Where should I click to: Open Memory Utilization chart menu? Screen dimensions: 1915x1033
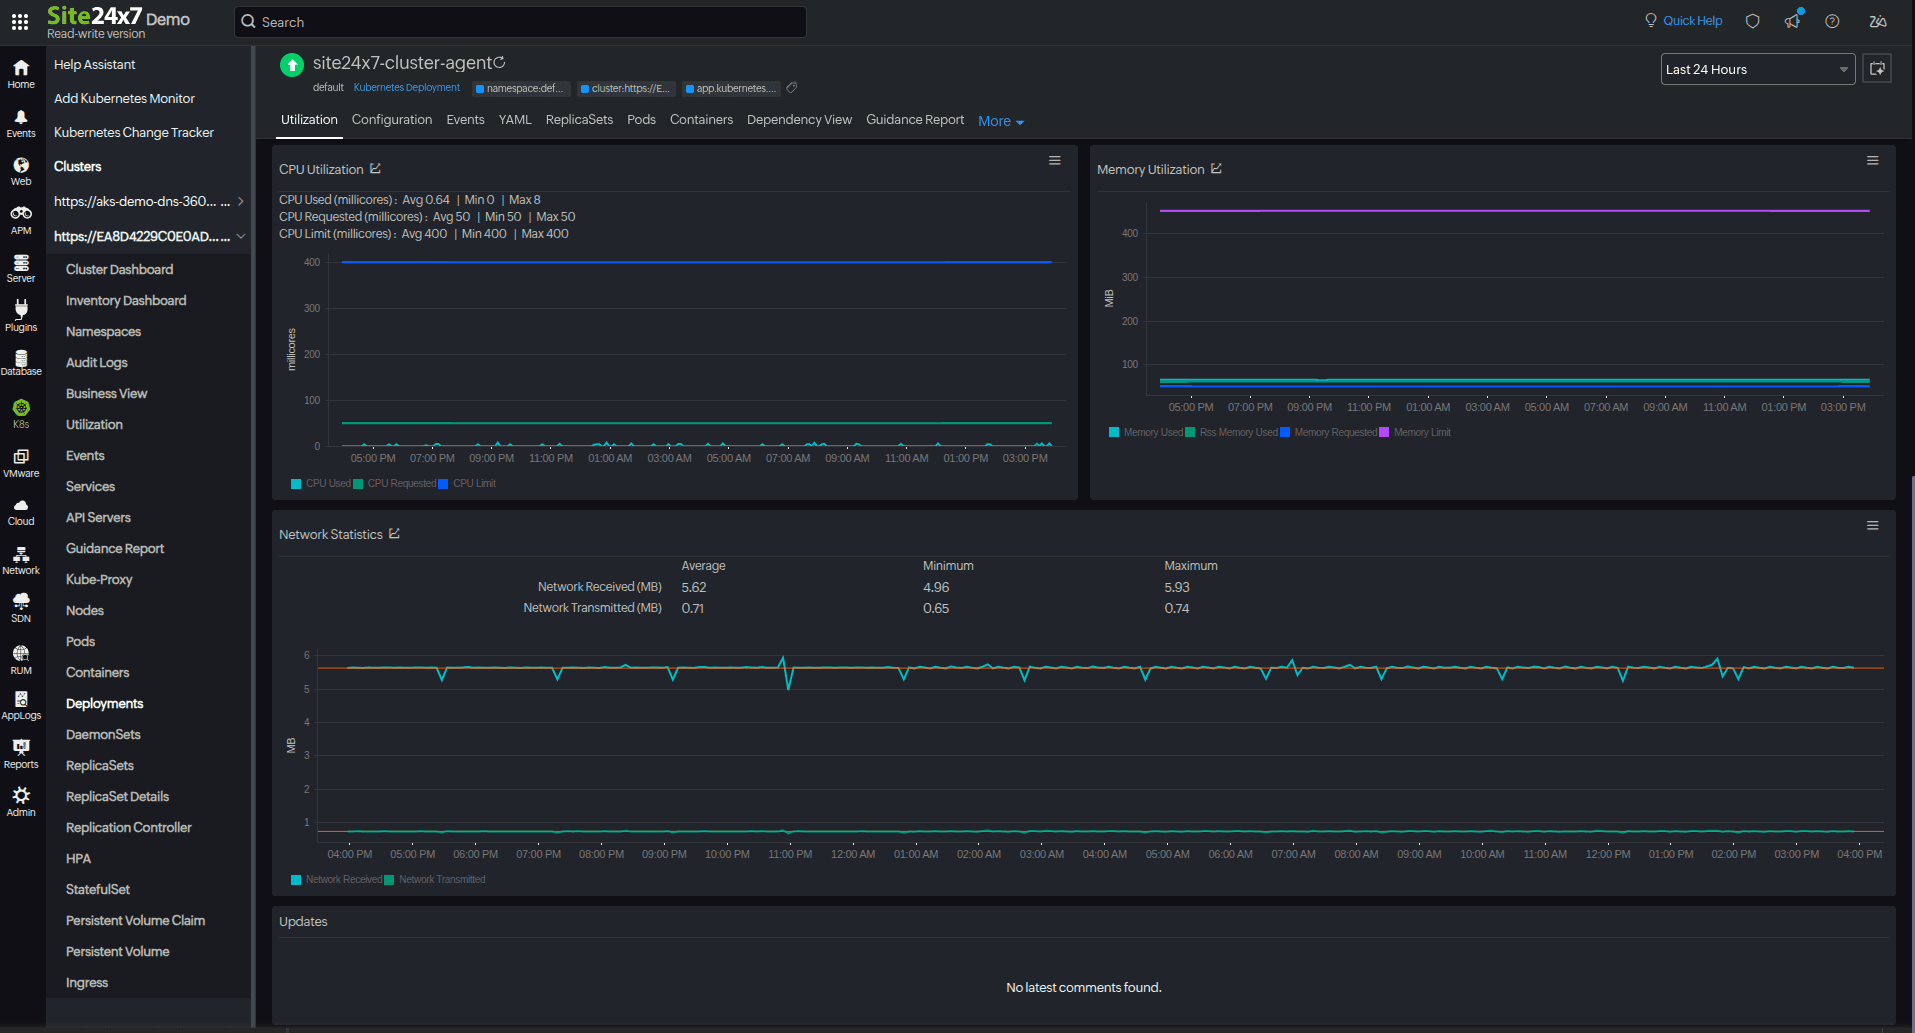[x=1872, y=161]
